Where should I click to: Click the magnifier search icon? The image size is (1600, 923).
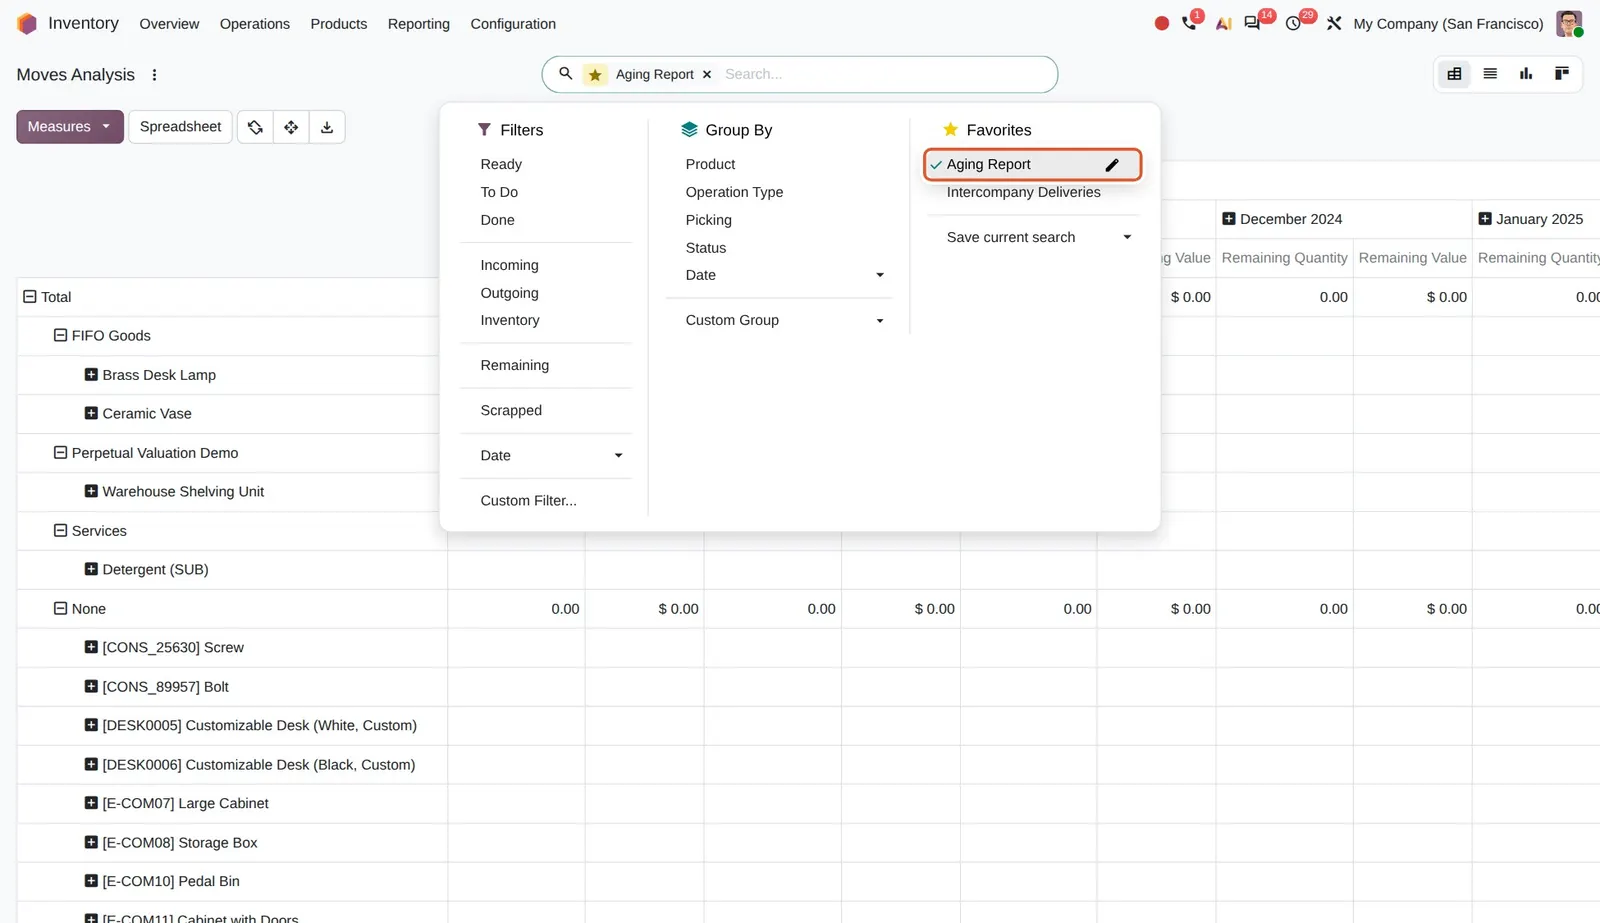pyautogui.click(x=566, y=74)
